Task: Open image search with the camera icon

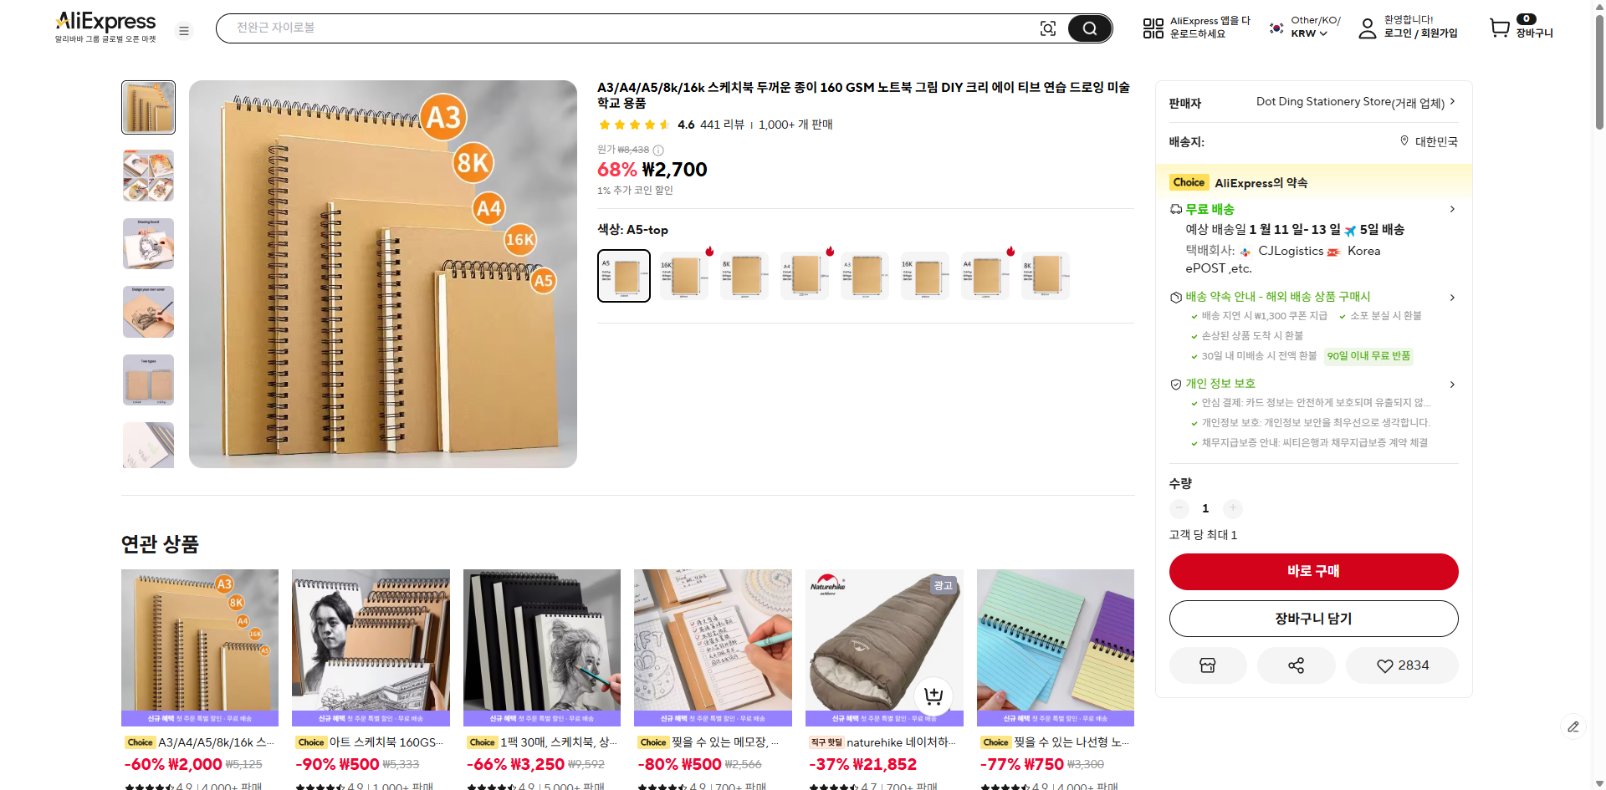Action: (1047, 29)
